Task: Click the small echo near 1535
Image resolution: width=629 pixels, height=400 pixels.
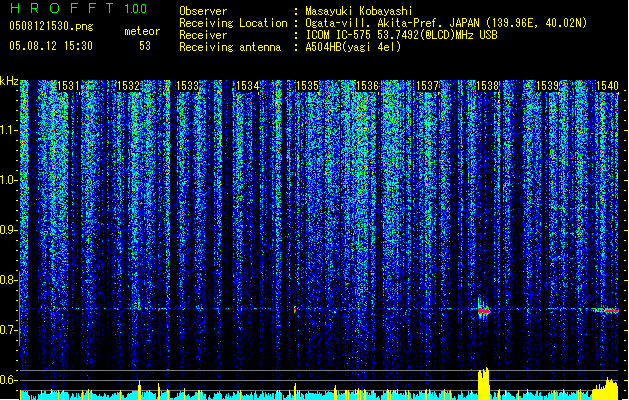Action: coord(295,309)
